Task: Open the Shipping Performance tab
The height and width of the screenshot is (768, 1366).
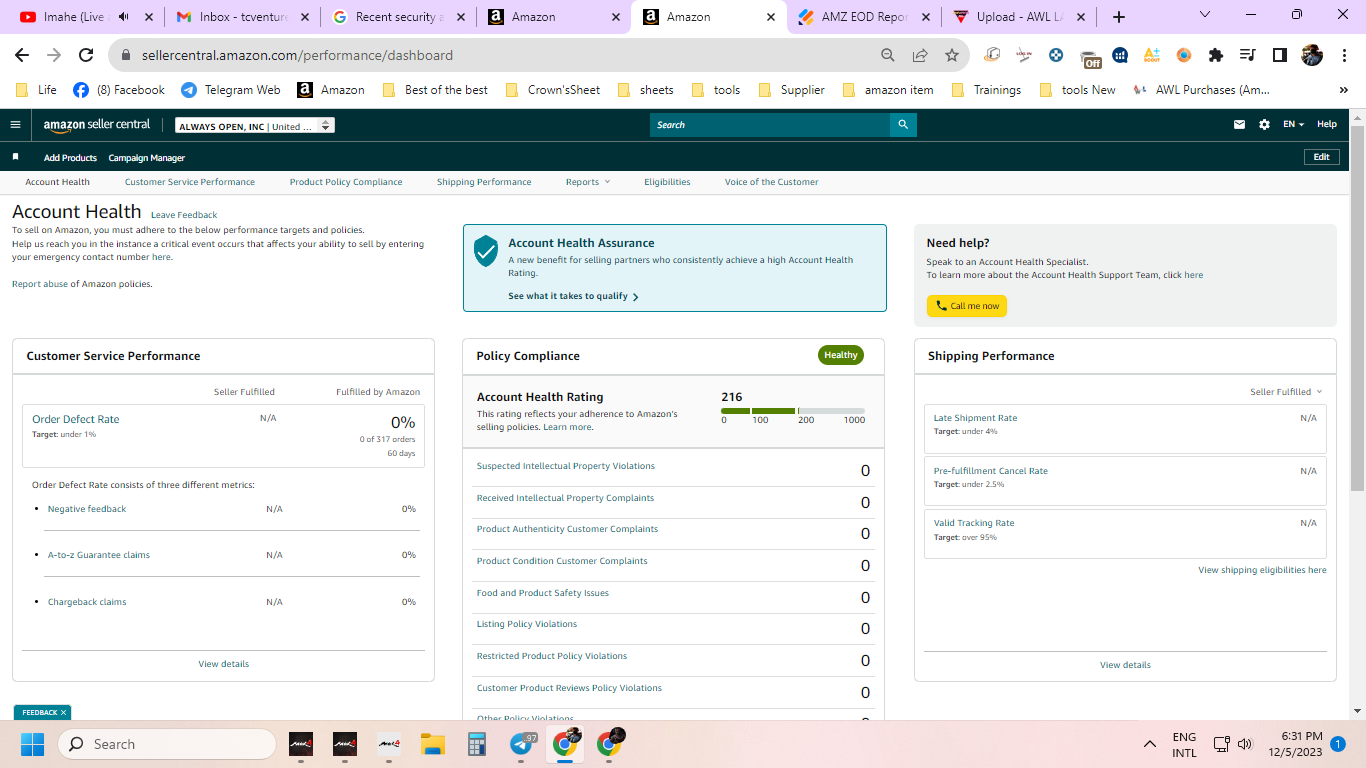Action: (x=484, y=182)
